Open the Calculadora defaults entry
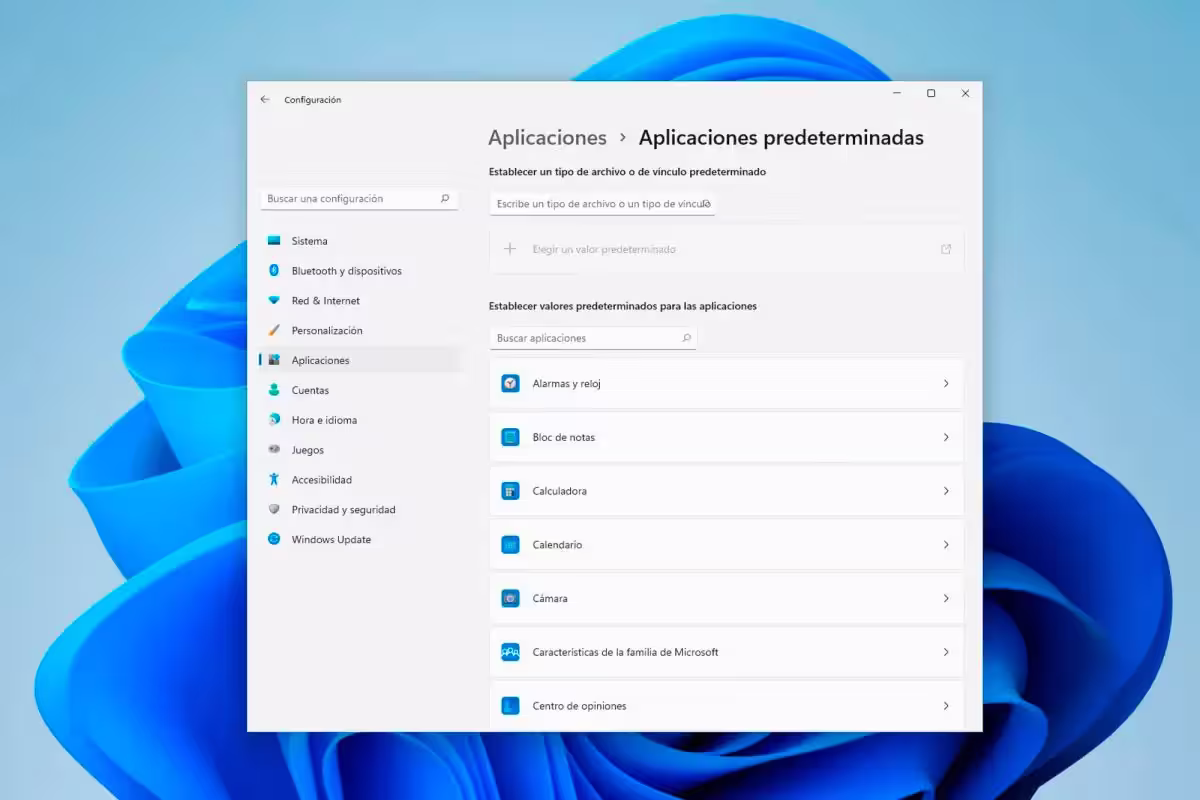The height and width of the screenshot is (800, 1200). [727, 491]
